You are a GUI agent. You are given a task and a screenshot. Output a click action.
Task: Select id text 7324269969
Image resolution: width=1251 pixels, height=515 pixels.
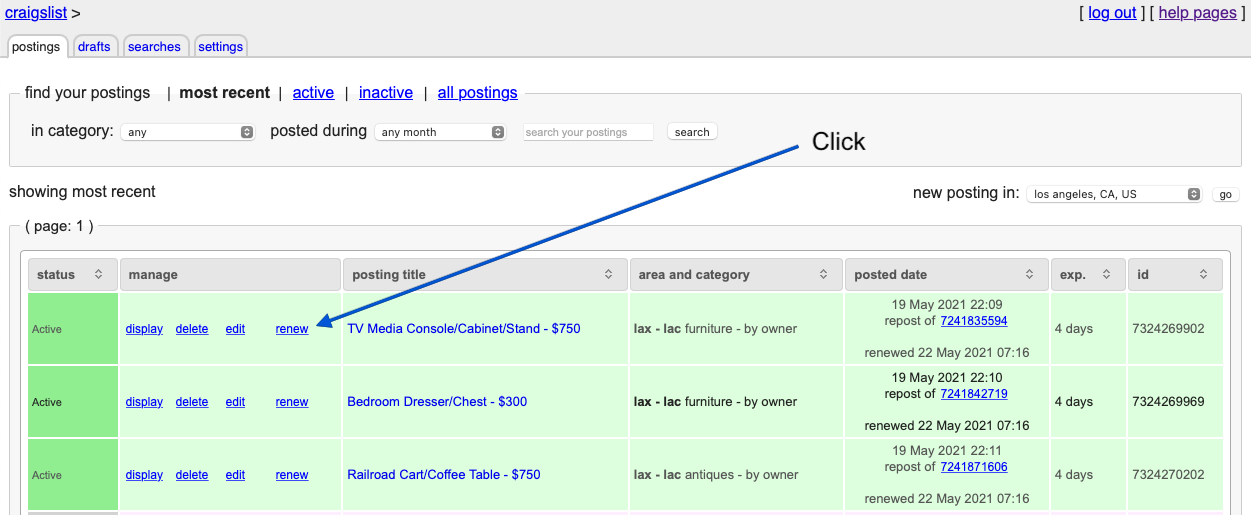pos(1168,402)
